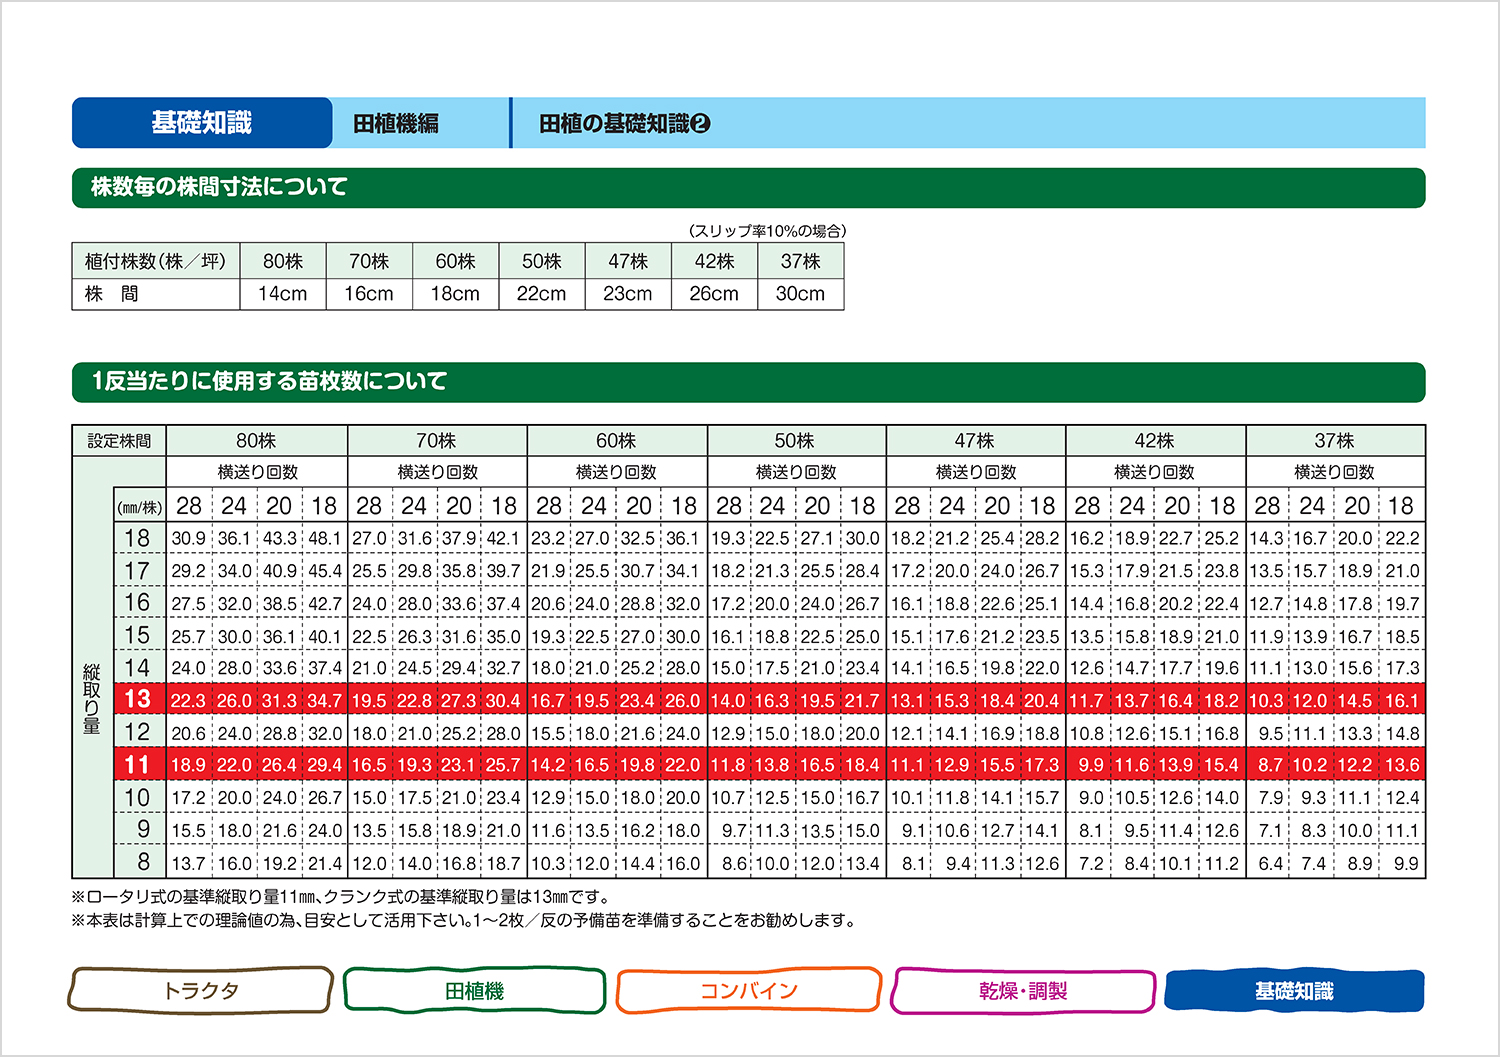Click the 45.4 value cell
Screen dimensions: 1500x1061
click(x=324, y=571)
